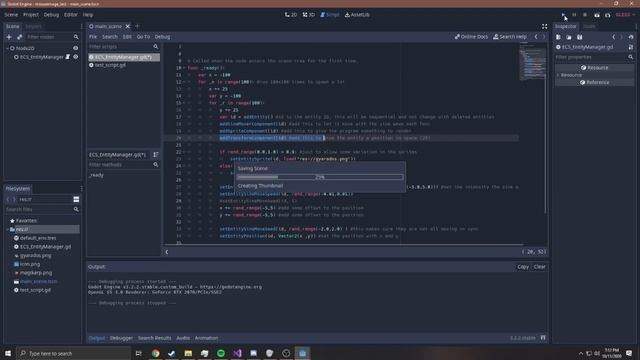This screenshot has width=640, height=360.
Task: Toggle the scripts panel arrow
Action: pos(167,252)
